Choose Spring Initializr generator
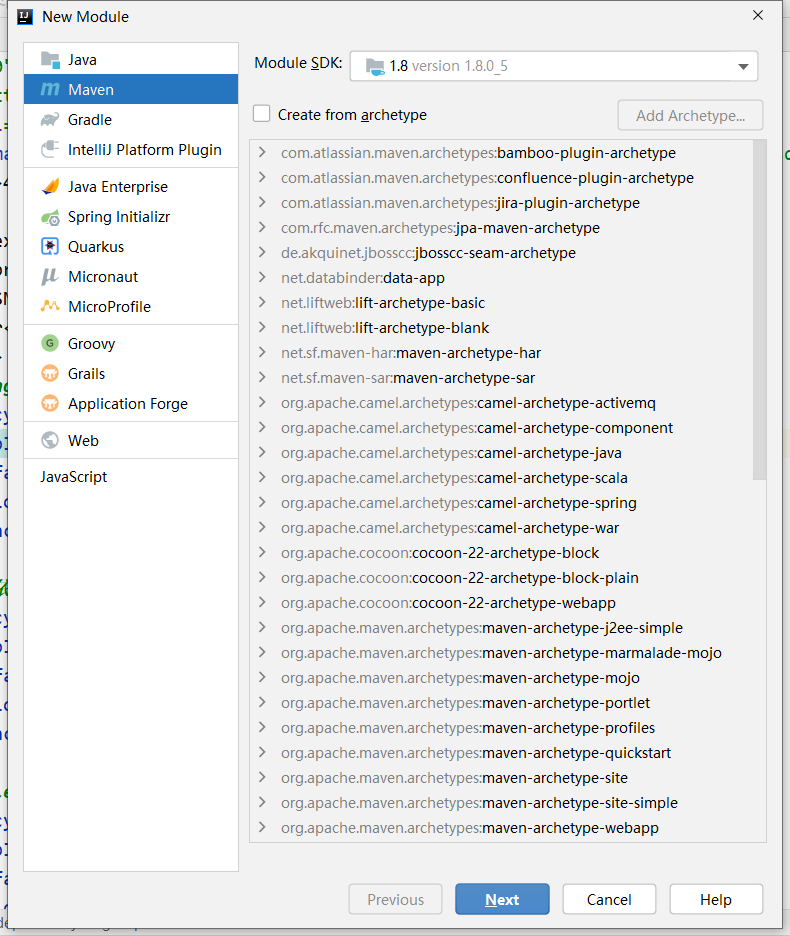Screen dimensions: 790x936 (x=131, y=217)
